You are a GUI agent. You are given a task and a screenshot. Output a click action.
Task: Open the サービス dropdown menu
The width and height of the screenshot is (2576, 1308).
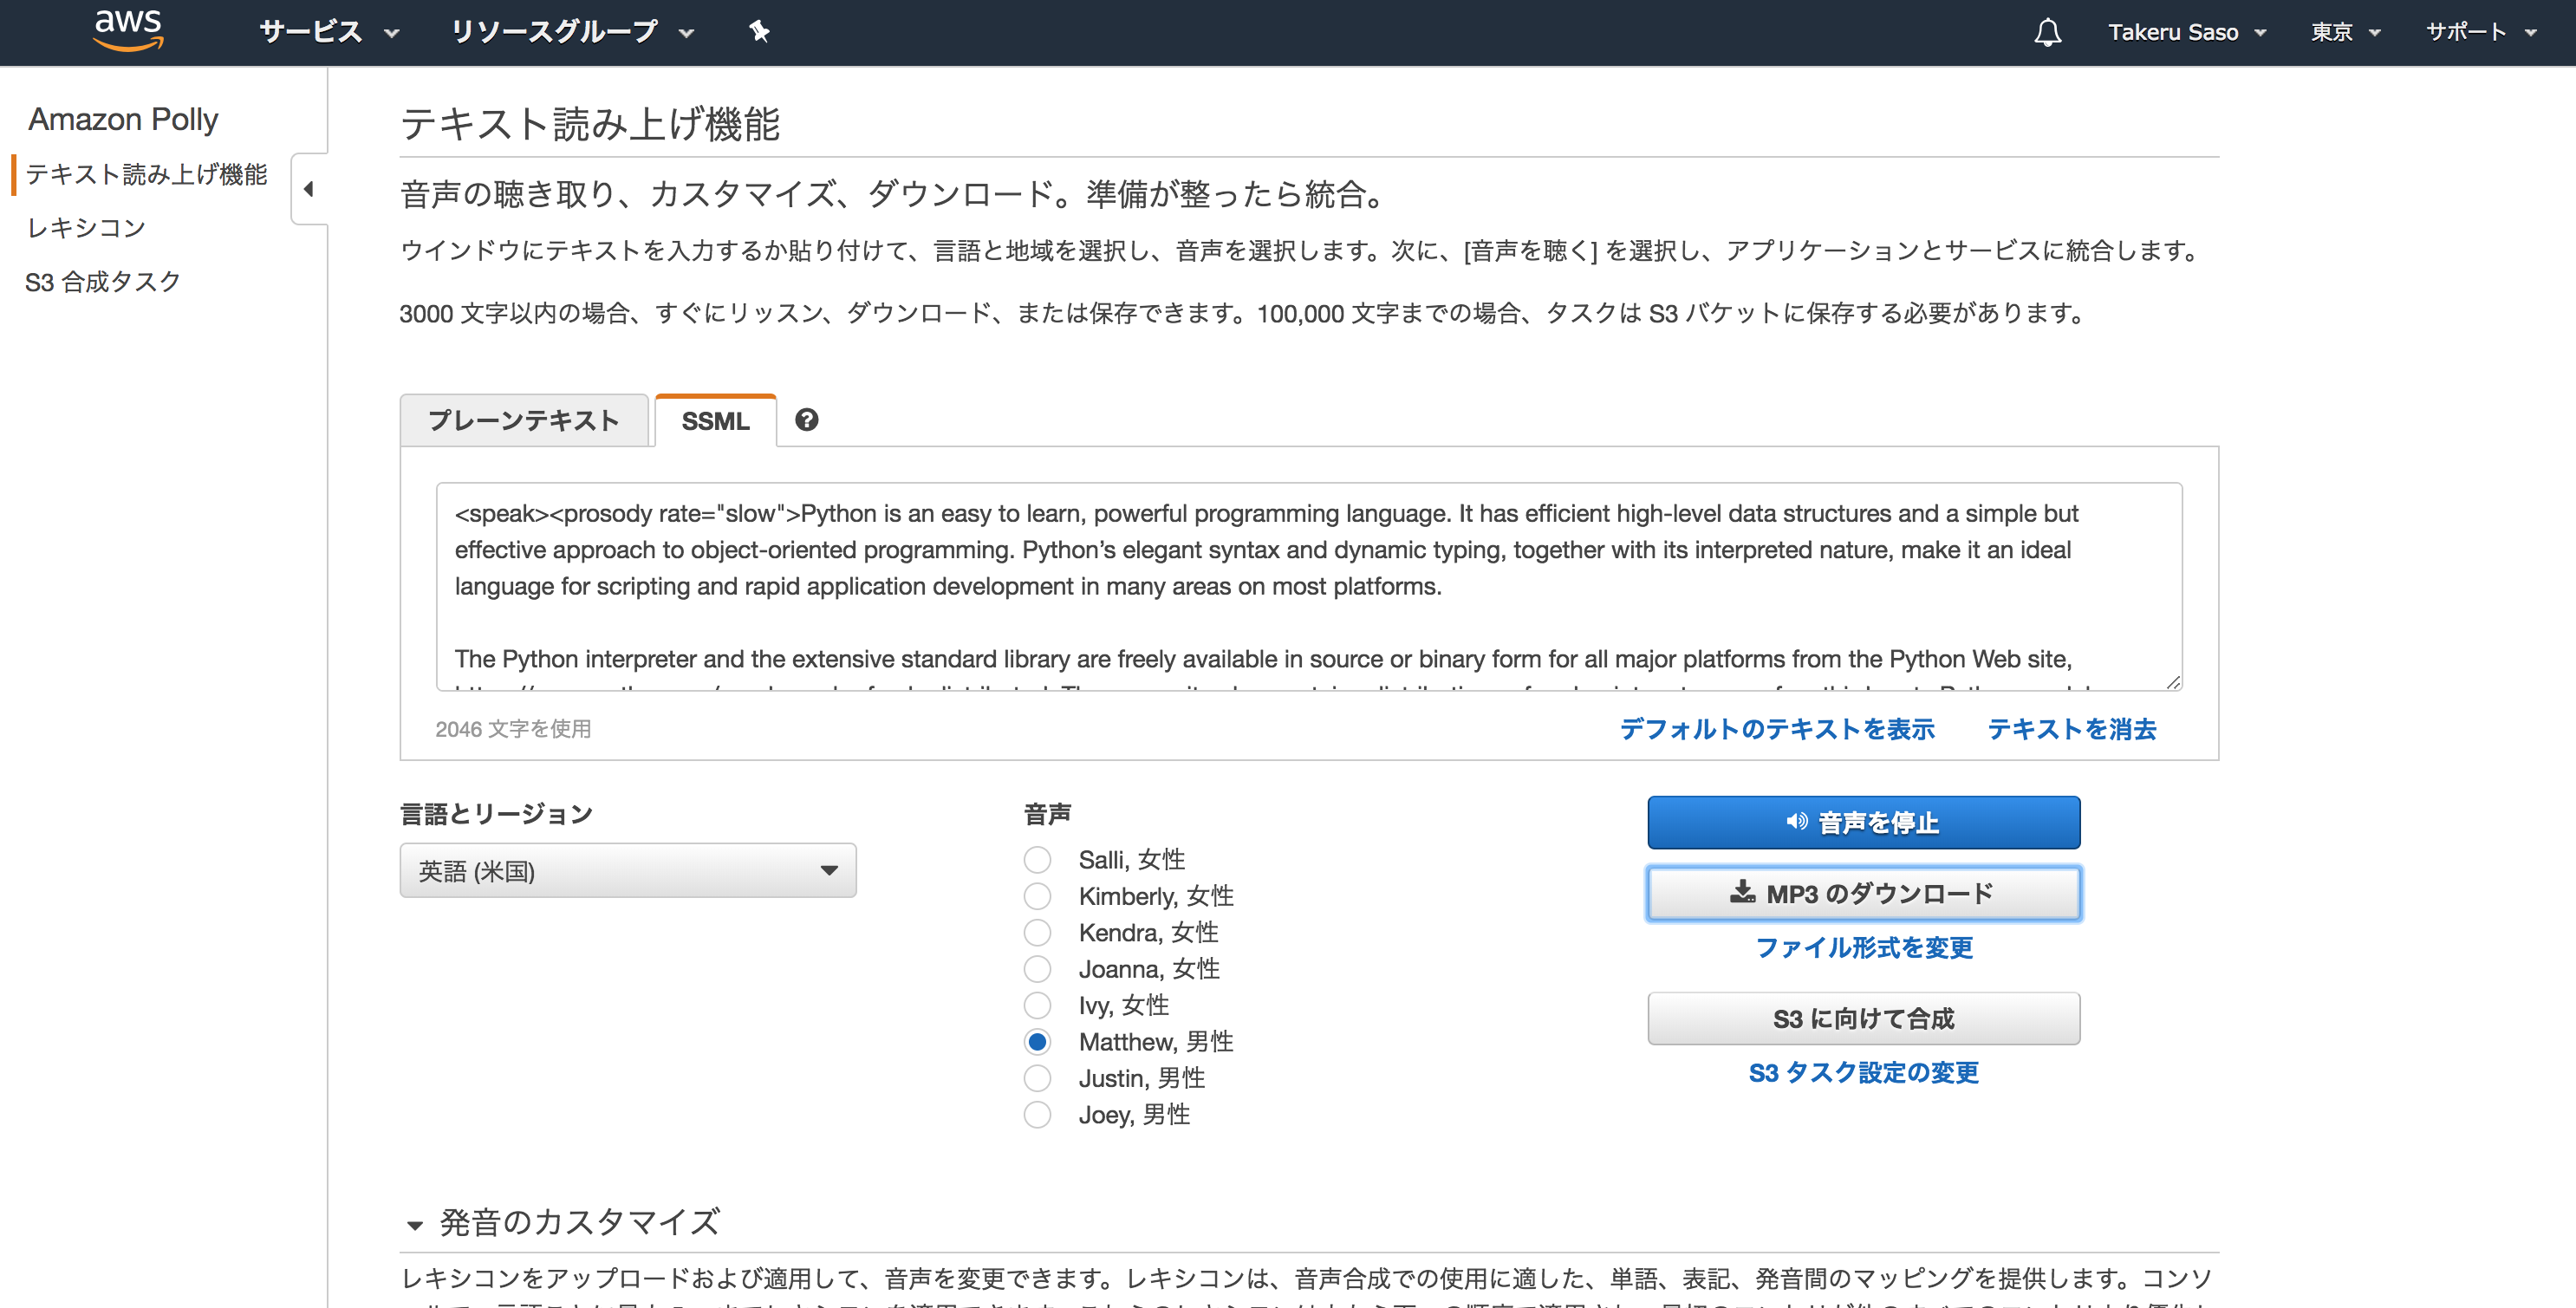click(x=329, y=32)
